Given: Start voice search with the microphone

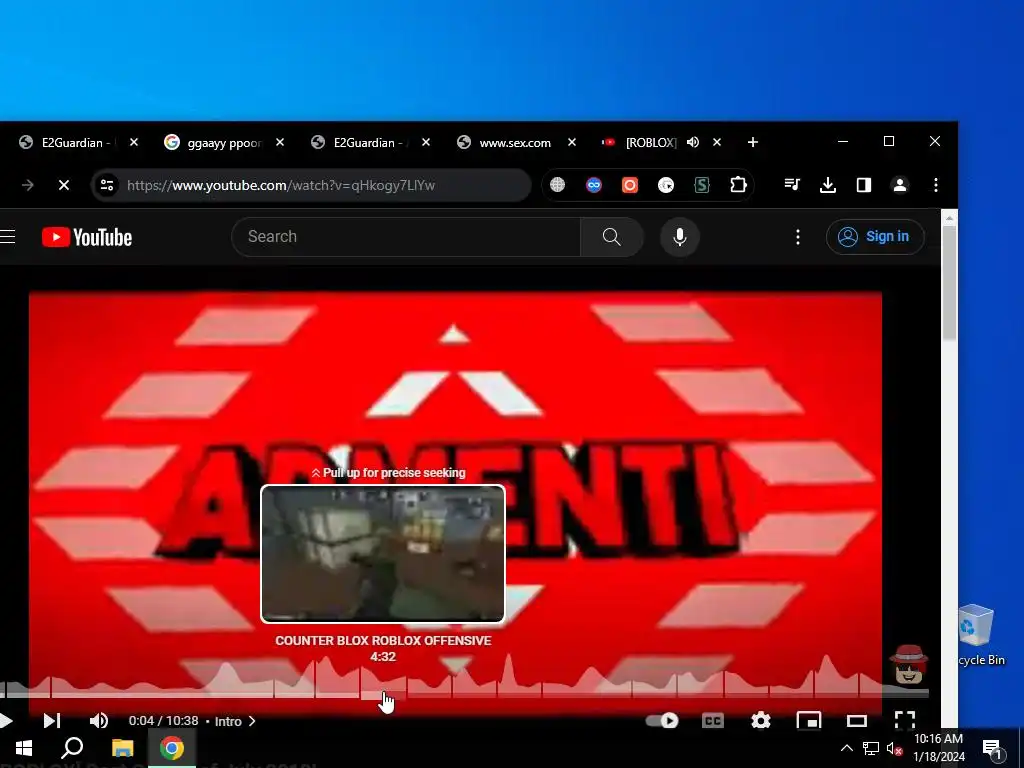Looking at the screenshot, I should (680, 236).
